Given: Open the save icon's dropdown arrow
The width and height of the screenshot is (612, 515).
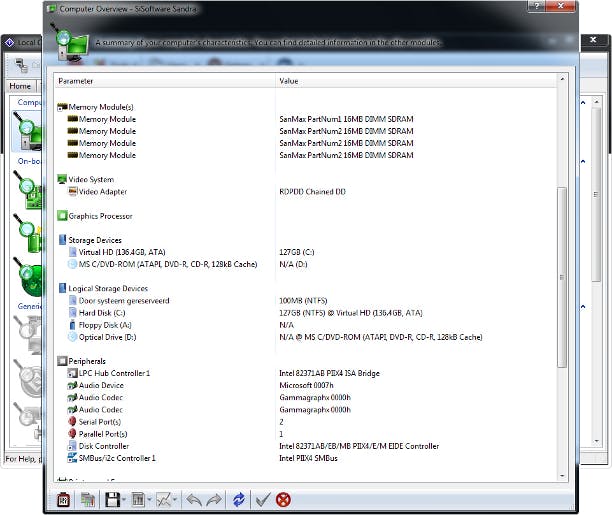Looking at the screenshot, I should 124,500.
